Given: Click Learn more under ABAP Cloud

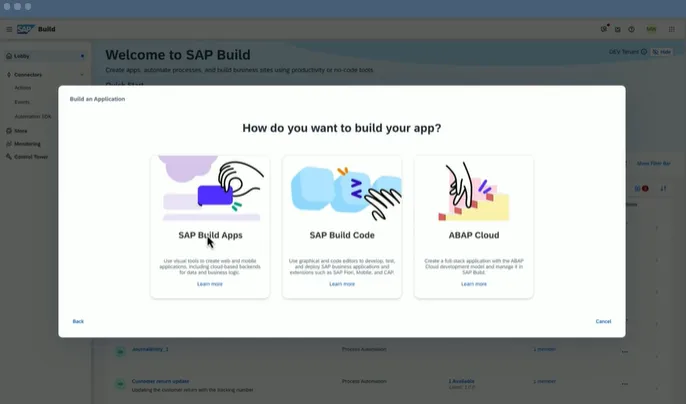Looking at the screenshot, I should point(474,284).
